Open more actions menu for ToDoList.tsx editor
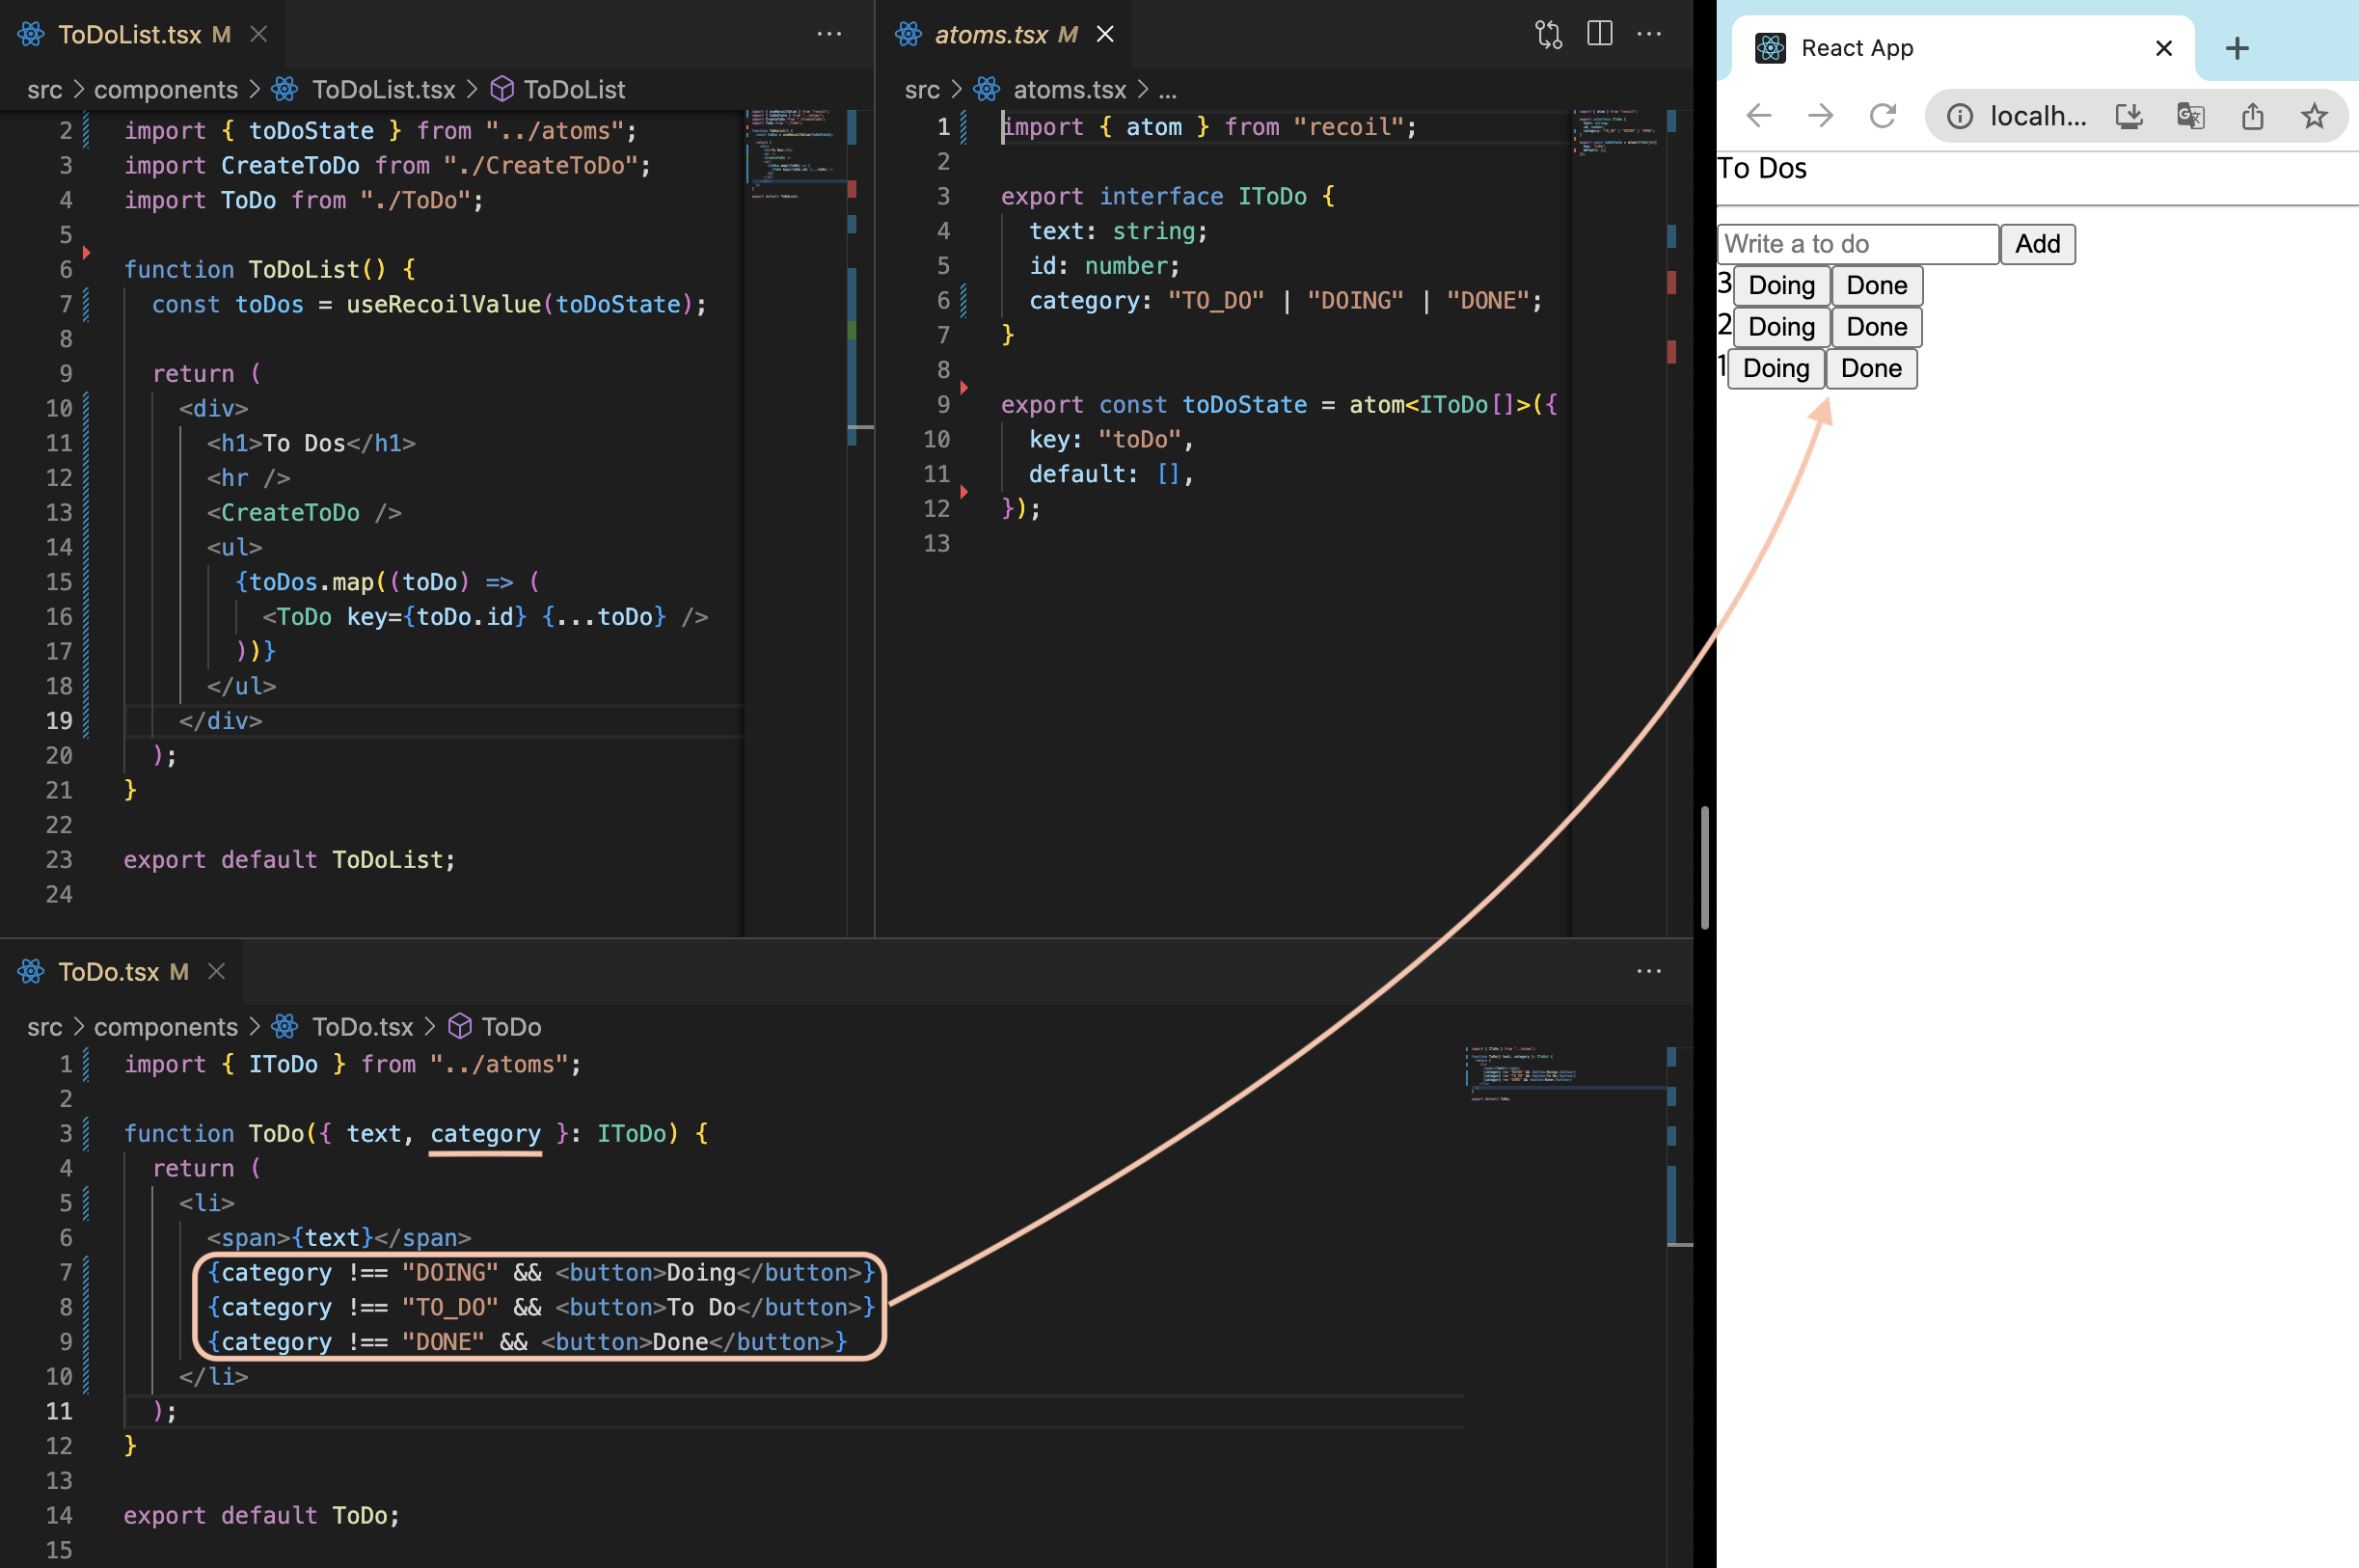Screen dimensions: 2359x1568 829,34
